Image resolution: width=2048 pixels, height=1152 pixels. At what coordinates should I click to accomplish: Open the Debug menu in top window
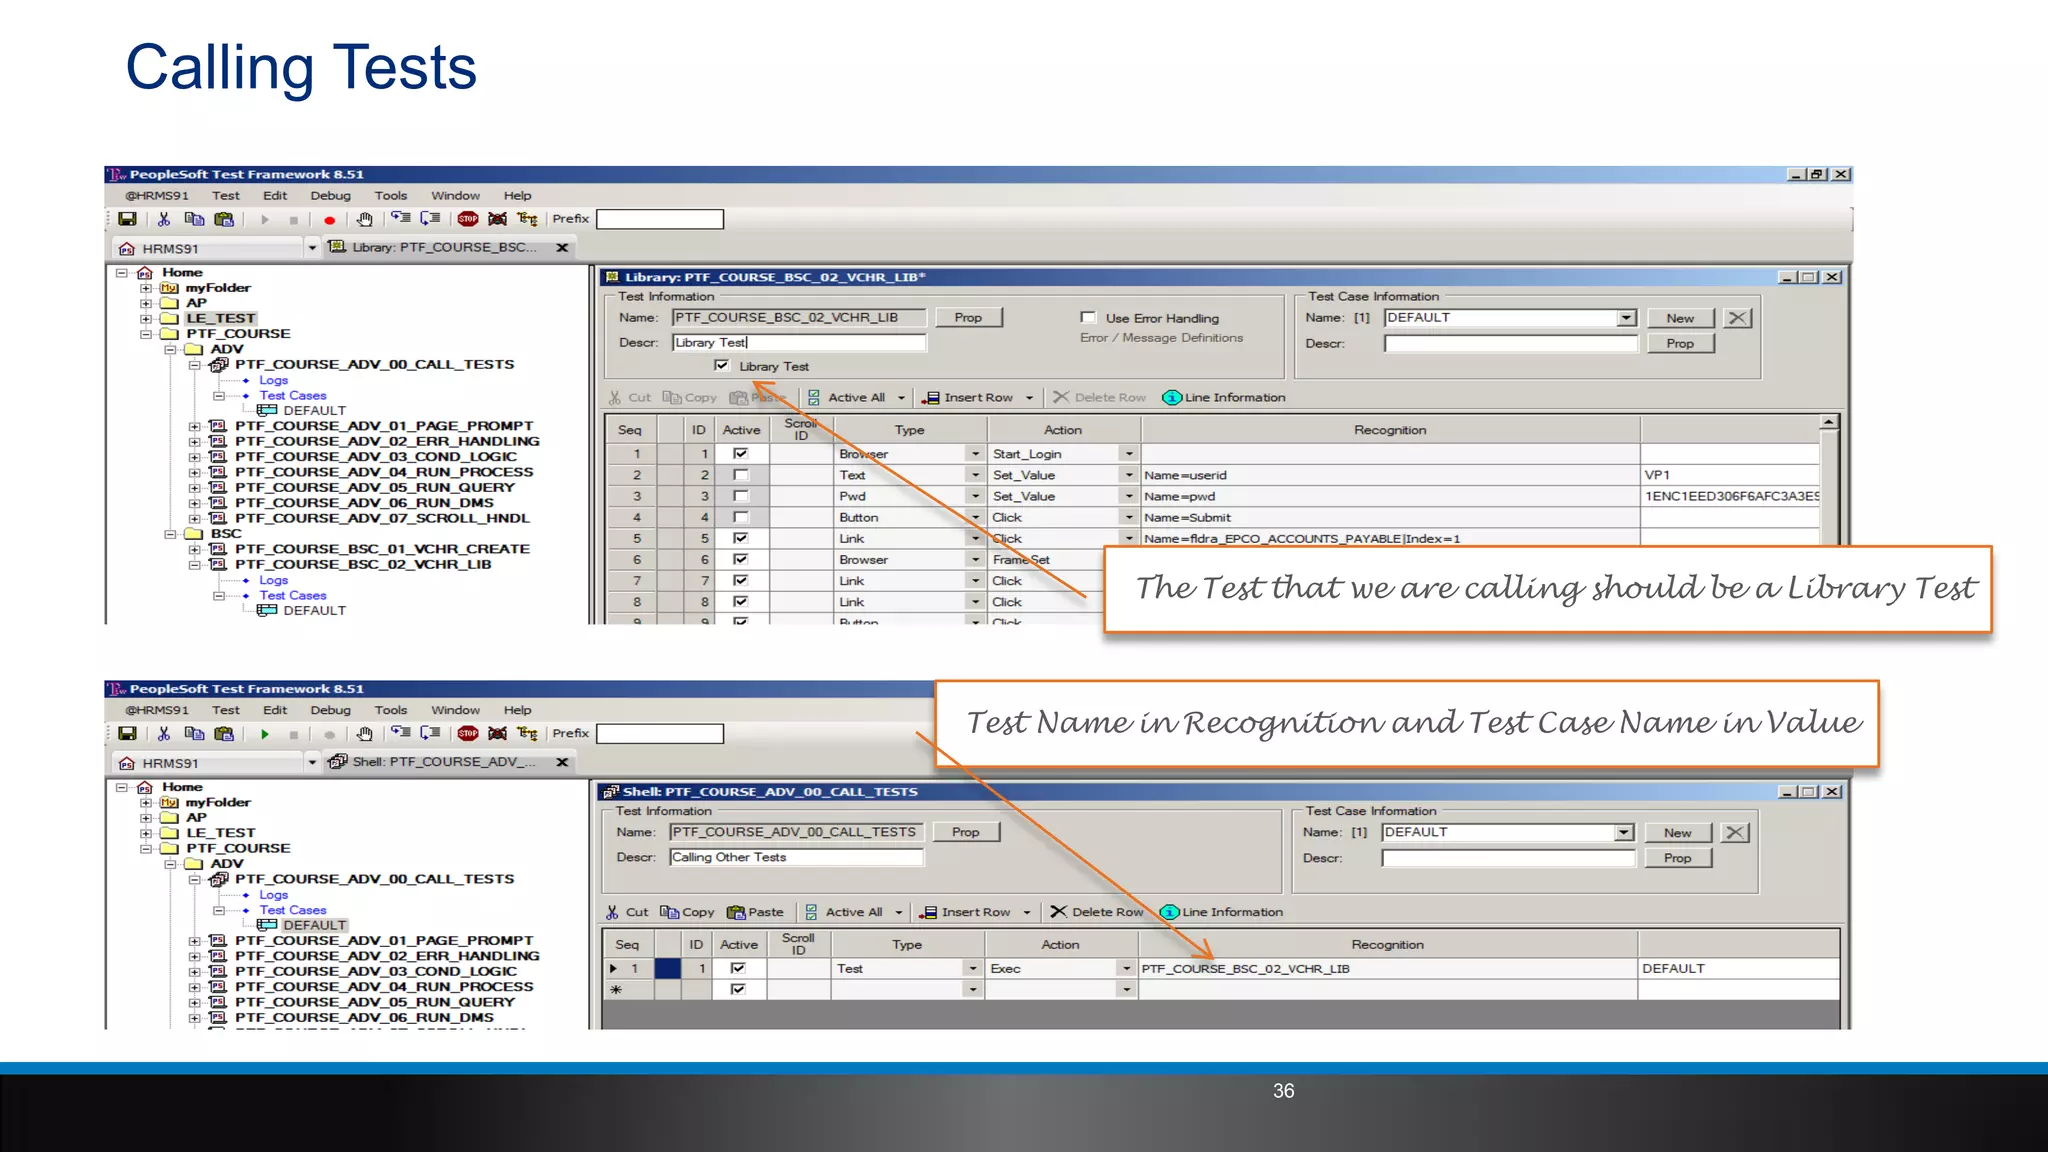click(330, 196)
